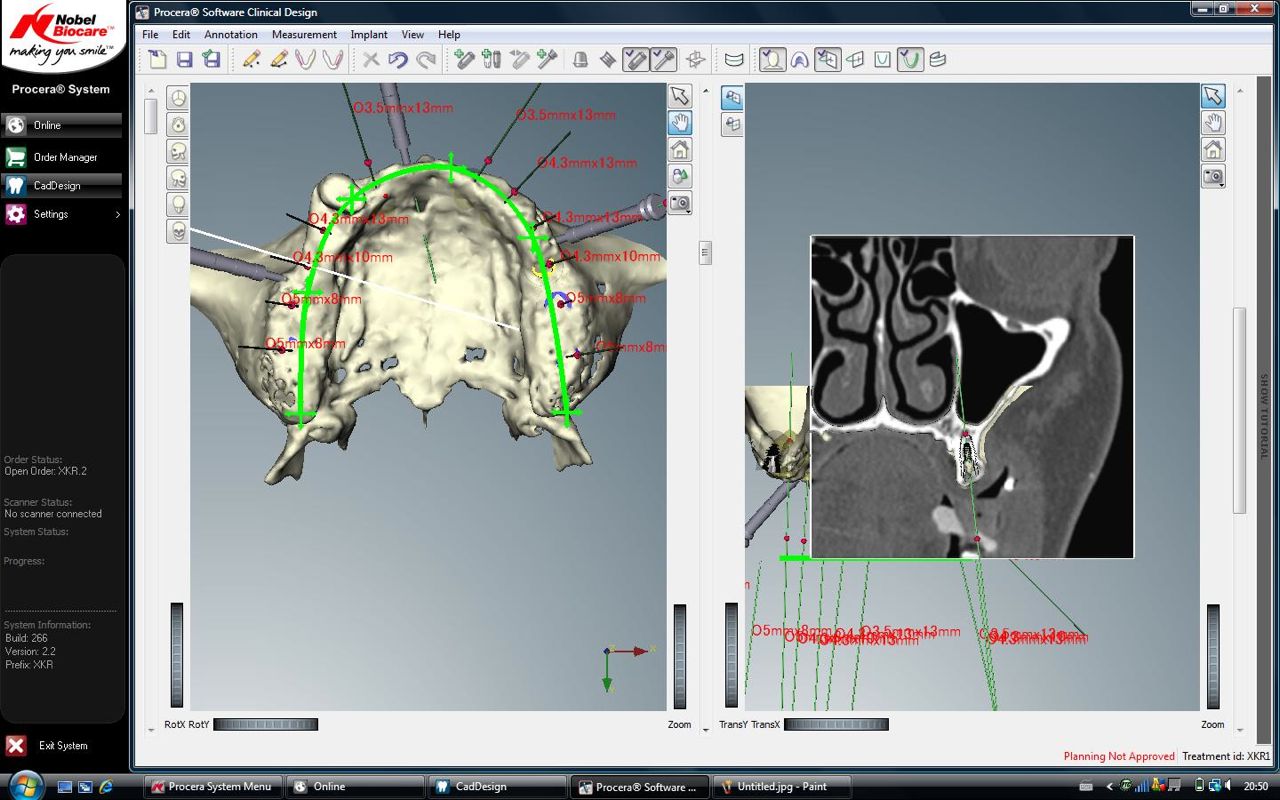Viewport: 1280px width, 800px height.
Task: Click the RotX RotY horizontal slider
Action: [266, 724]
